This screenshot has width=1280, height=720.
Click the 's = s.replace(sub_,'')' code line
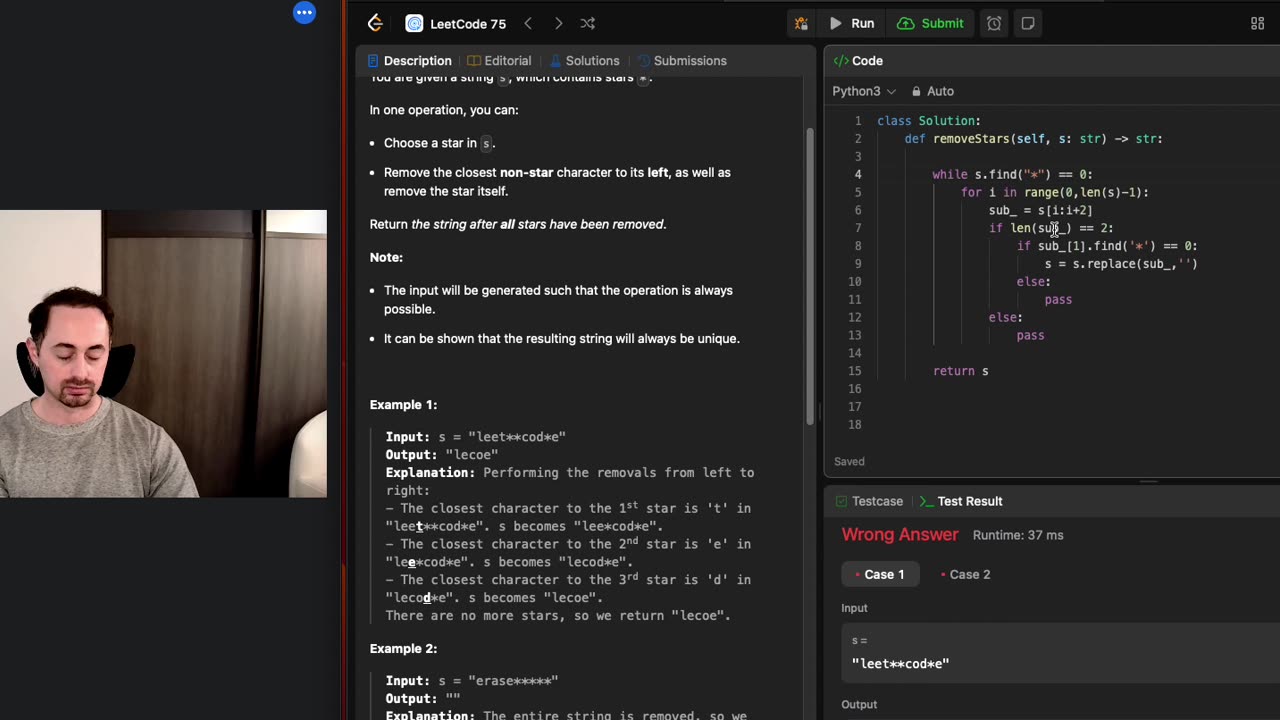click(1120, 264)
